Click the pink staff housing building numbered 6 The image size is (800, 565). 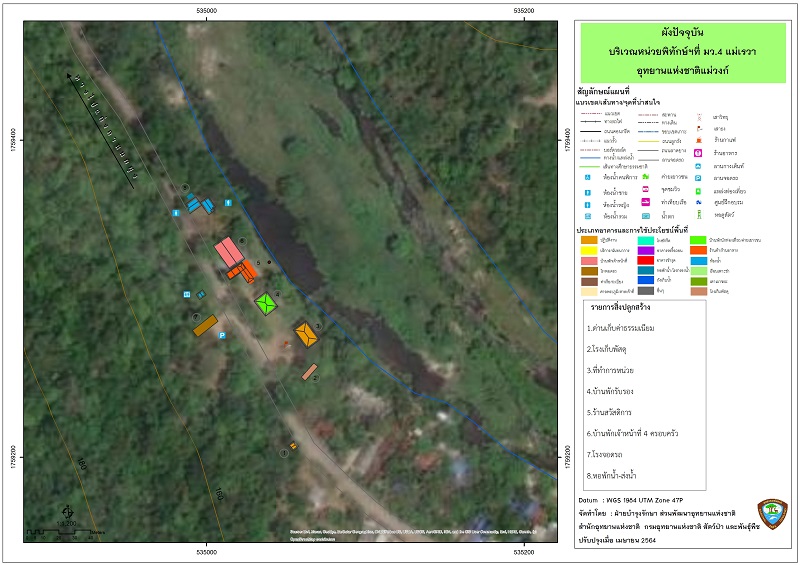(229, 252)
